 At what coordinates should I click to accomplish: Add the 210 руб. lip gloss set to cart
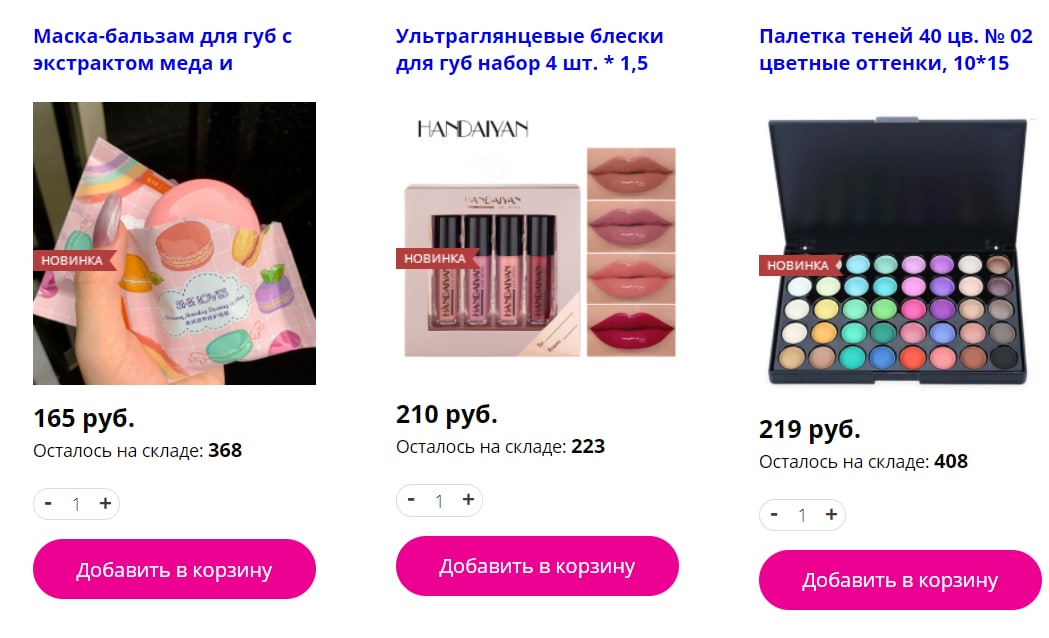click(x=537, y=566)
